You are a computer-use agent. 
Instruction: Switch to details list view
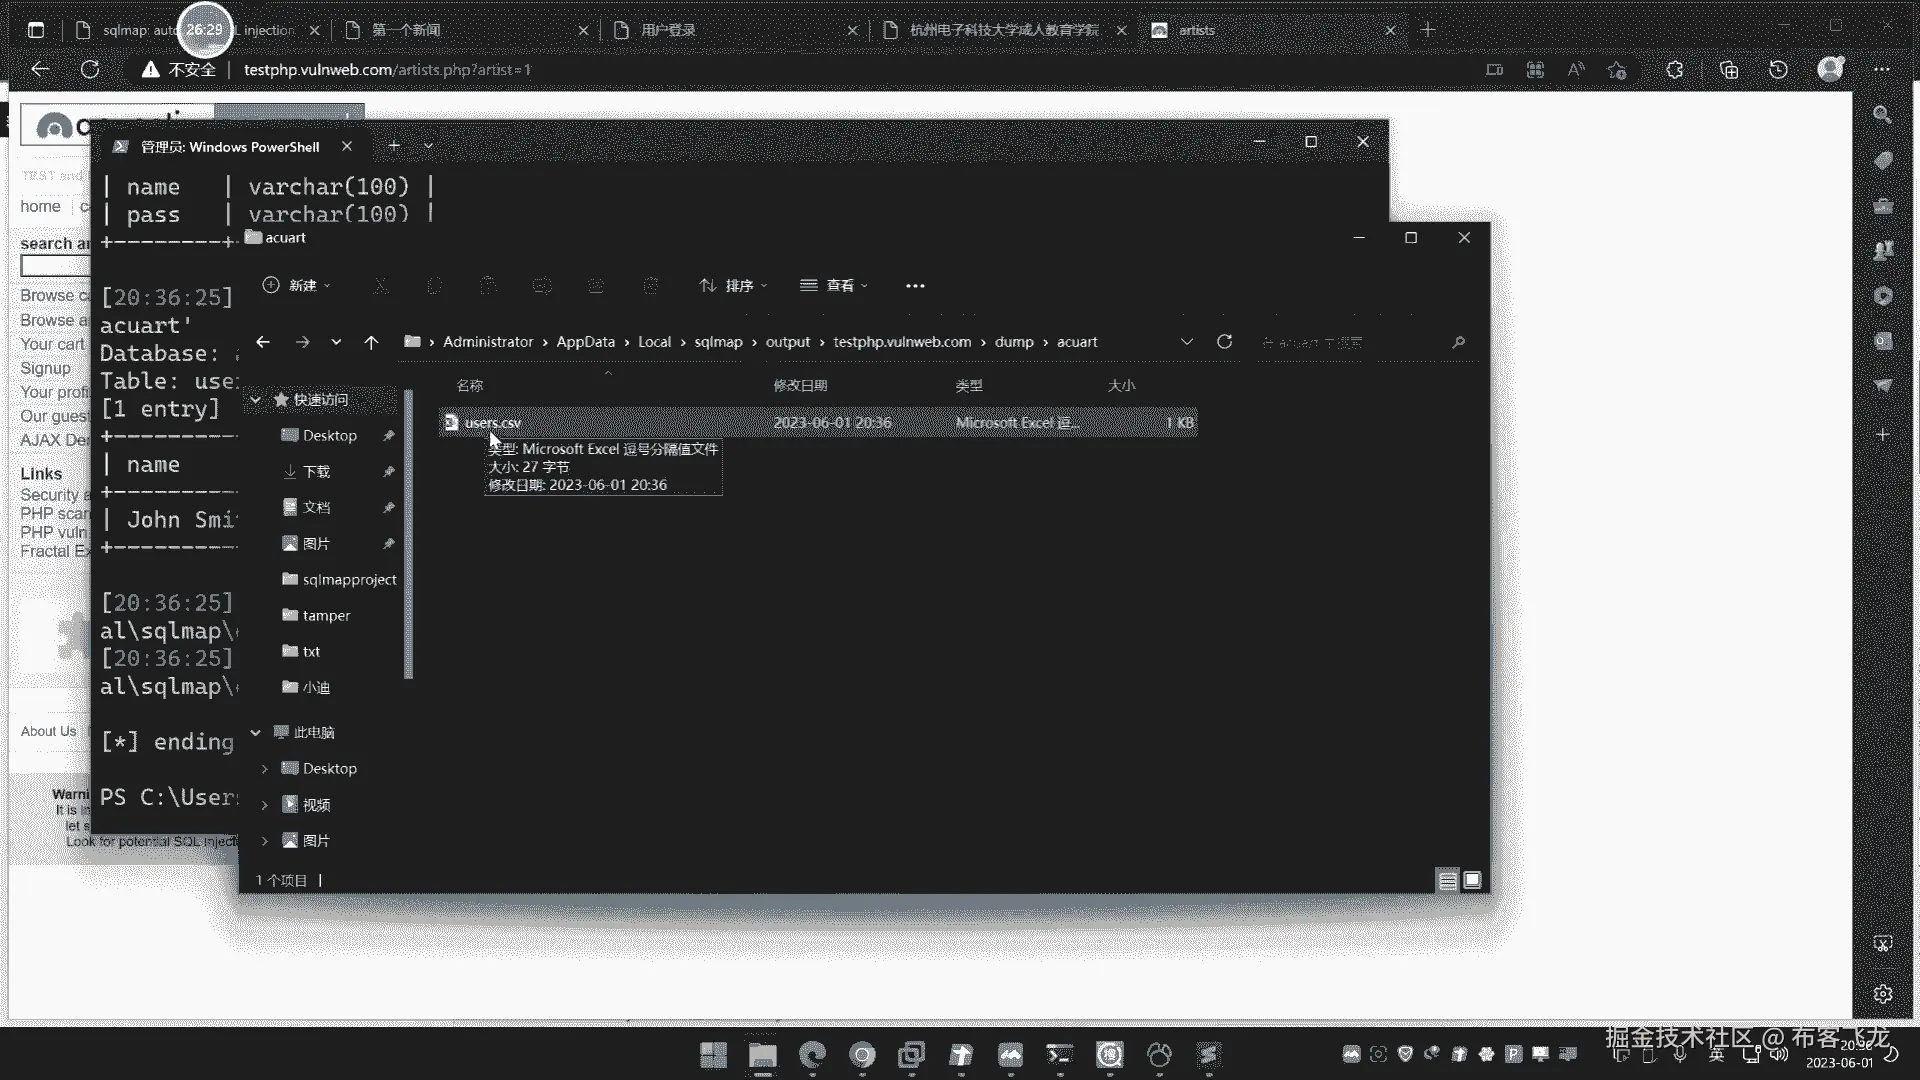[1447, 880]
